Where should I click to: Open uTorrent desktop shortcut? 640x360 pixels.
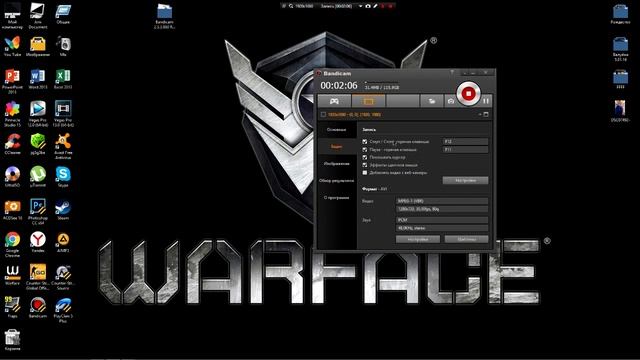click(38, 177)
